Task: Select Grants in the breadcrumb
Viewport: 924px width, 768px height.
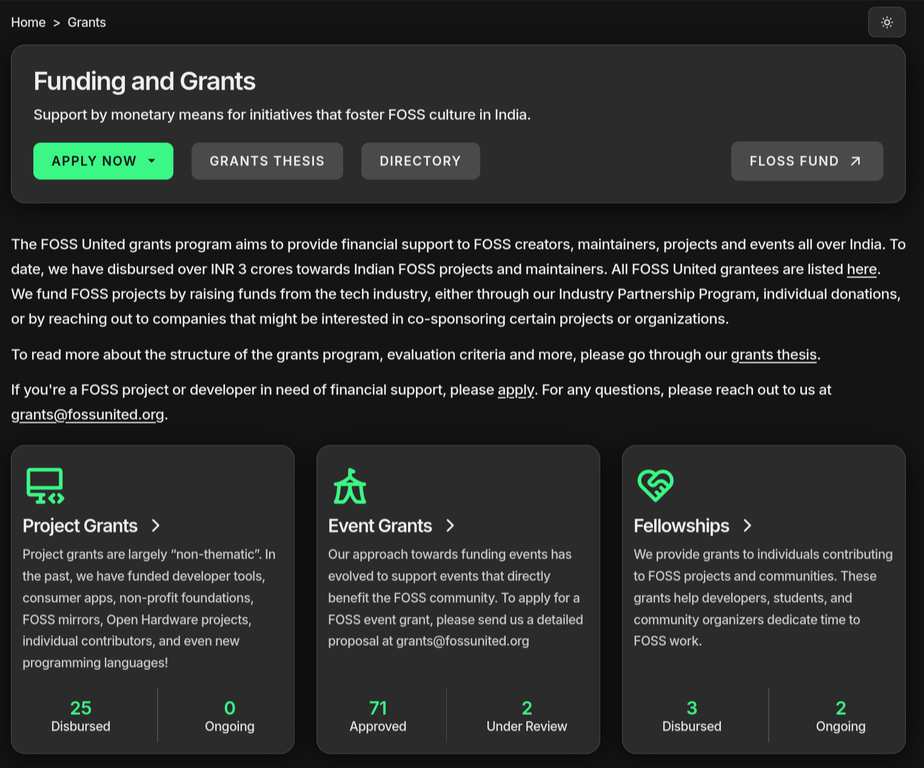Action: [x=86, y=21]
